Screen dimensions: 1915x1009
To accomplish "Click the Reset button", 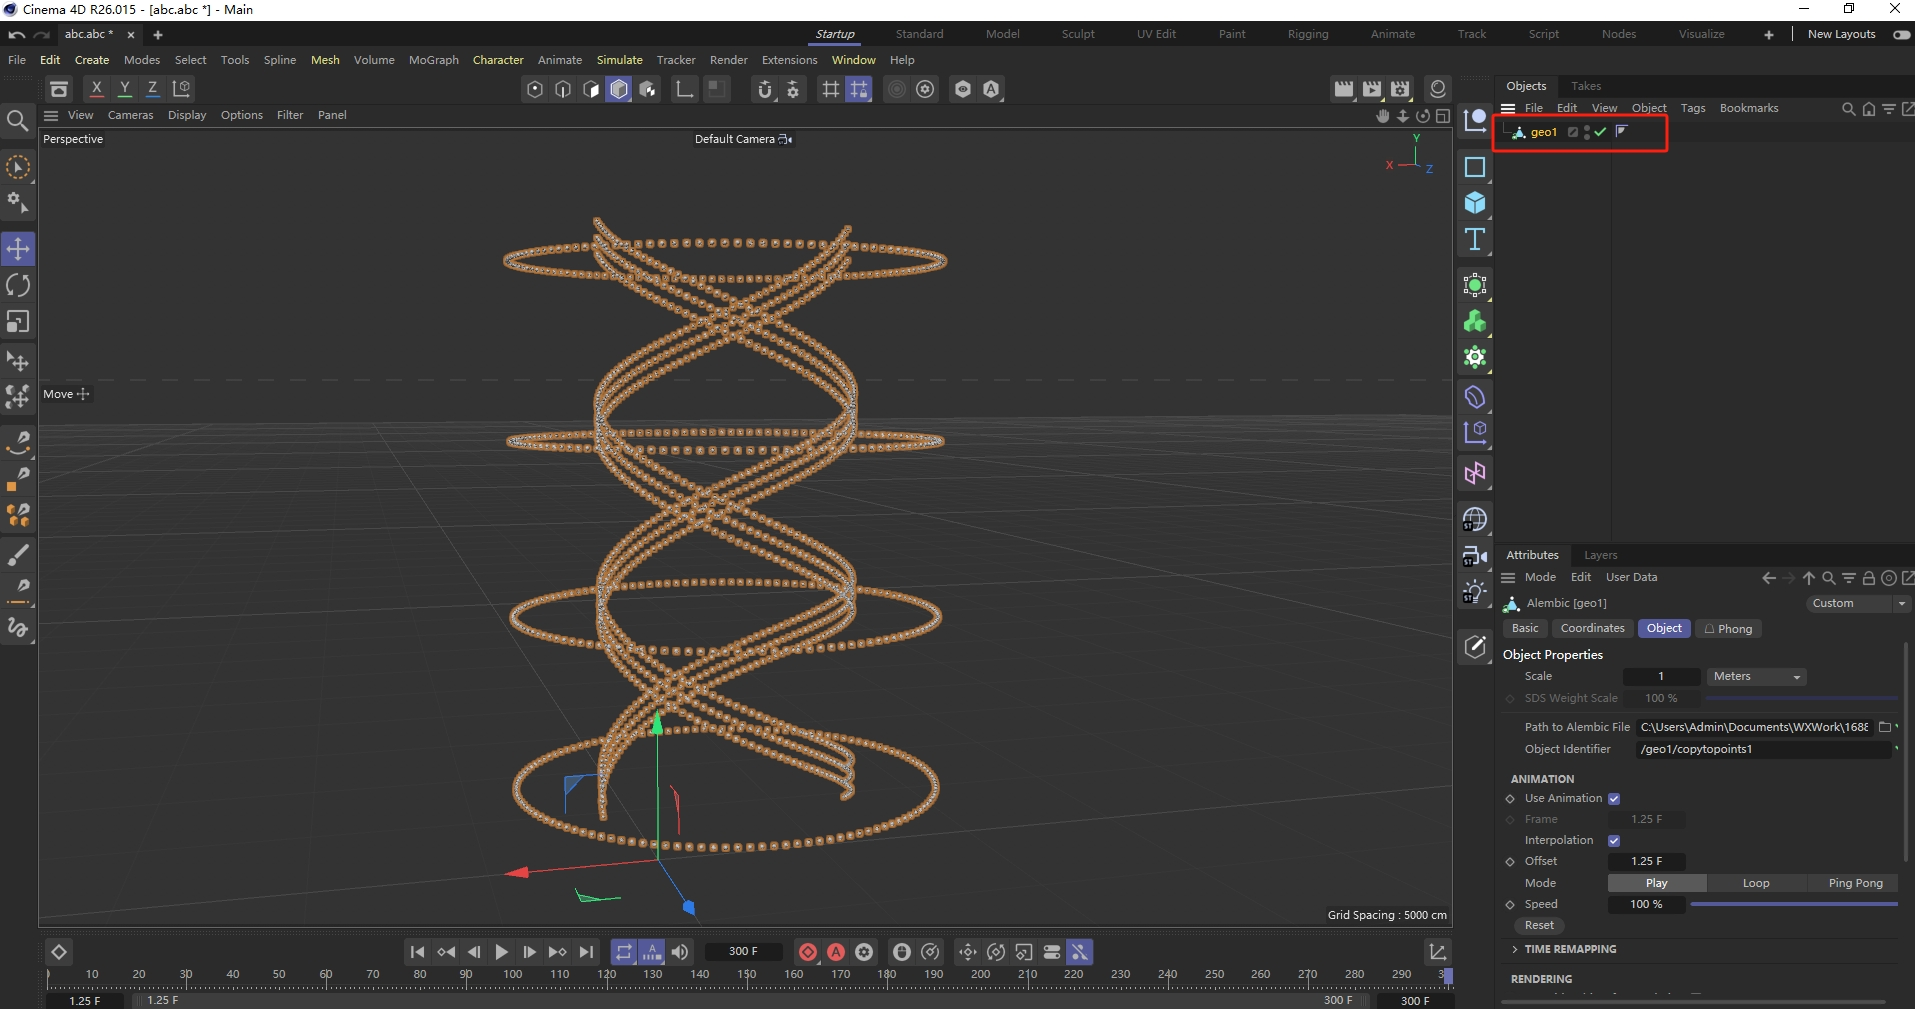I will (1539, 926).
